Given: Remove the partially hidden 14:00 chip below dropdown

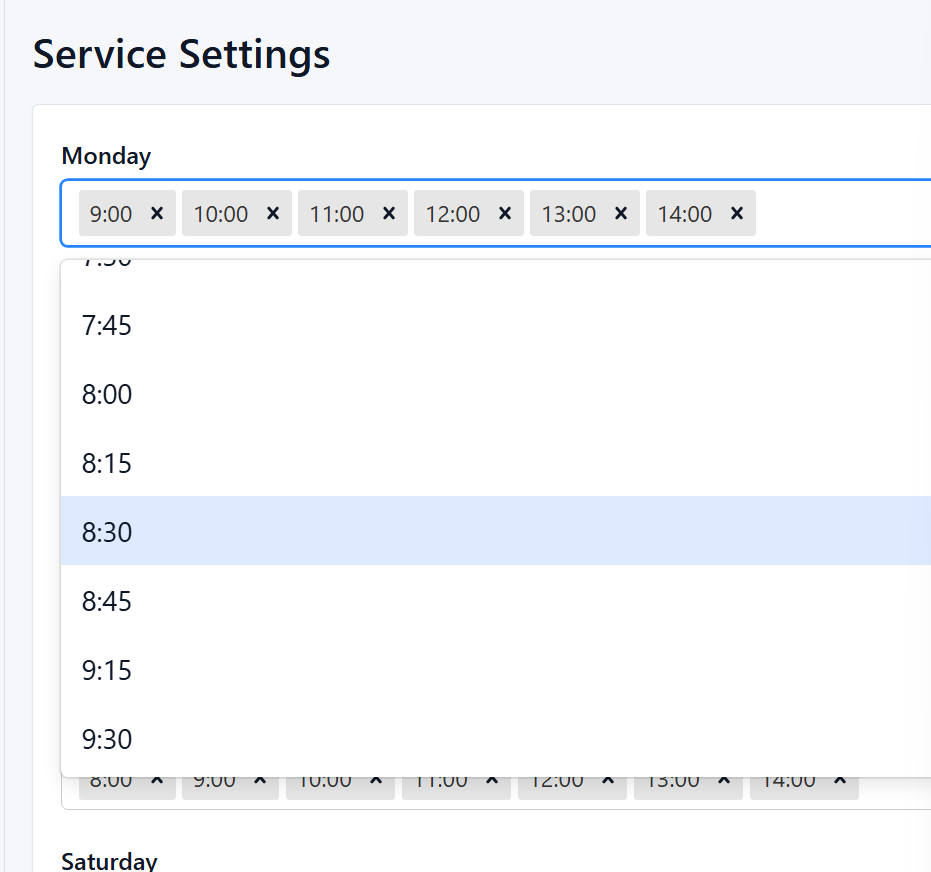Looking at the screenshot, I should pos(839,783).
